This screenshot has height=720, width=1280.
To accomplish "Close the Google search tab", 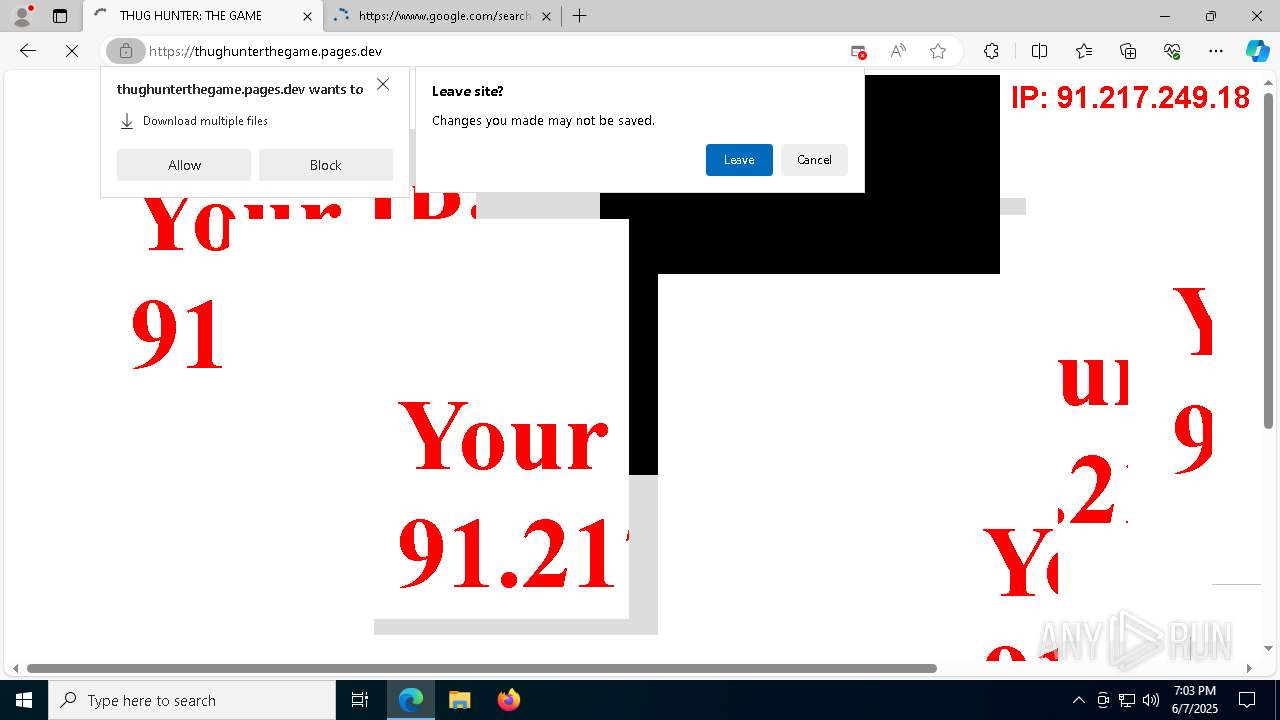I will click(x=546, y=16).
